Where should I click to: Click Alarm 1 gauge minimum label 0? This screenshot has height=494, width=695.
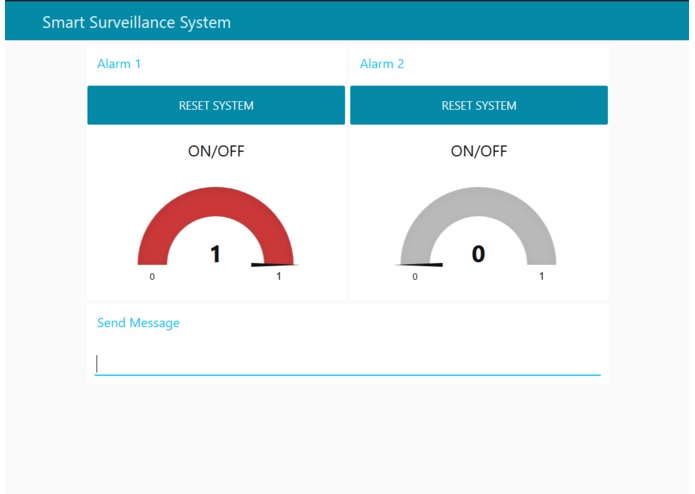click(x=152, y=277)
